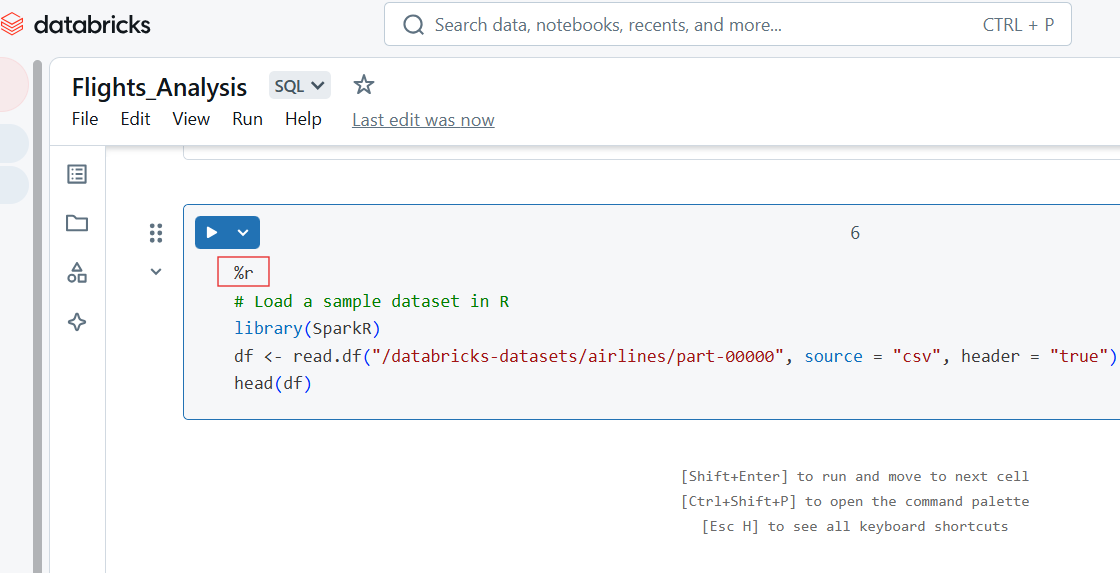The width and height of the screenshot is (1120, 573).
Task: Click the 'Load a sample dataset in R' comment
Action: pos(371,301)
